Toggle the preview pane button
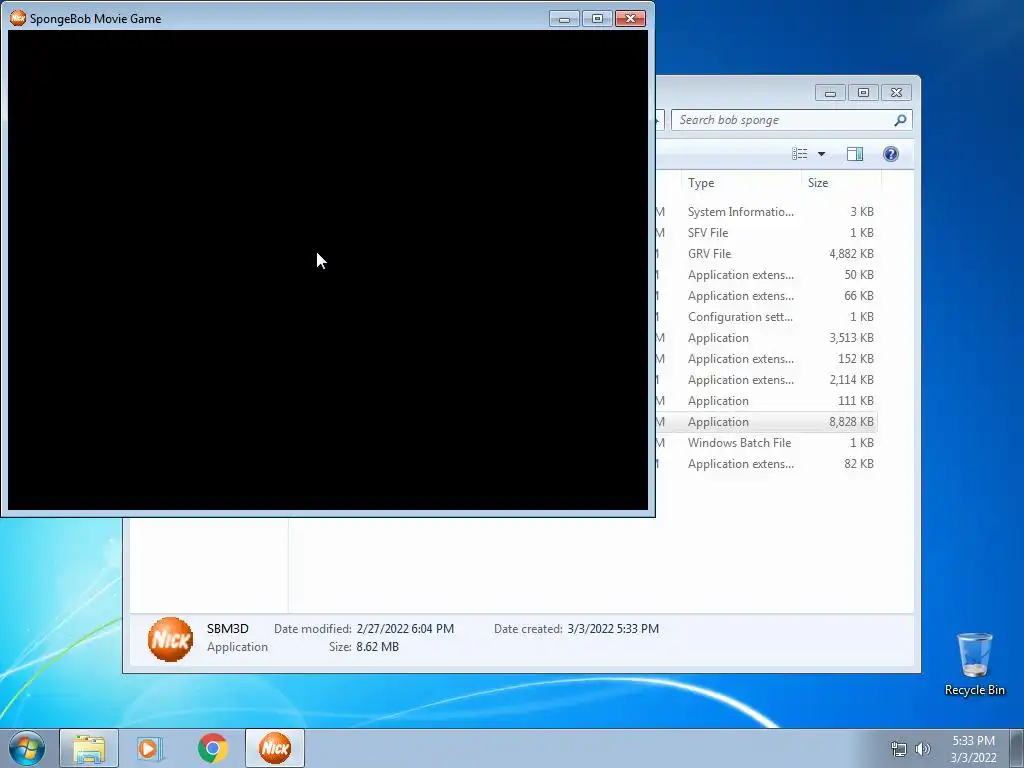This screenshot has width=1024, height=768. (855, 154)
